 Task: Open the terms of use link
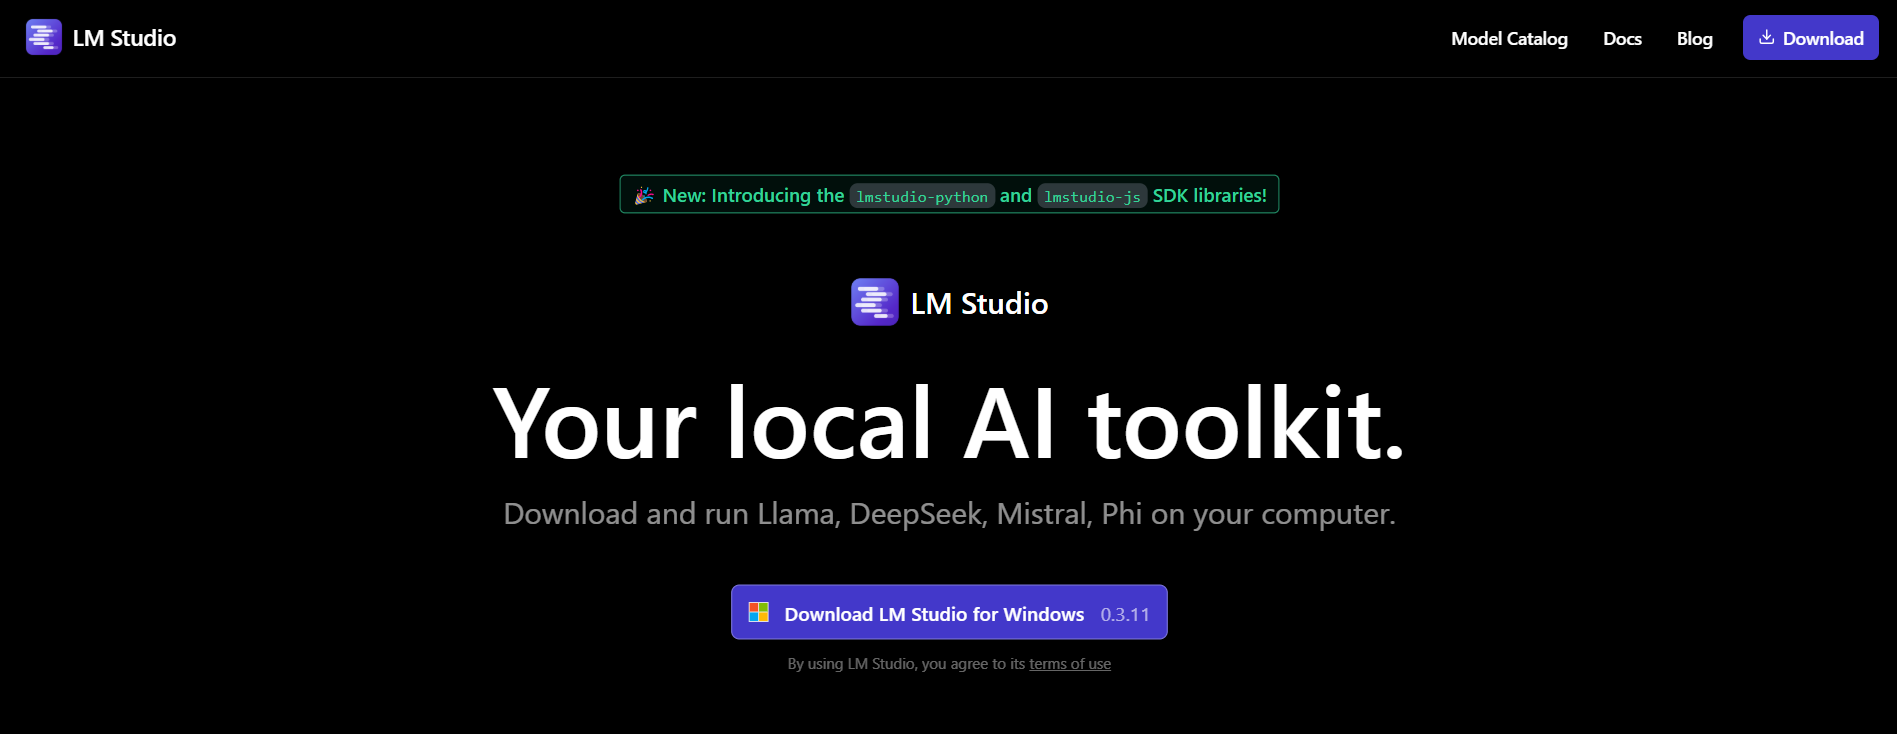(1070, 664)
